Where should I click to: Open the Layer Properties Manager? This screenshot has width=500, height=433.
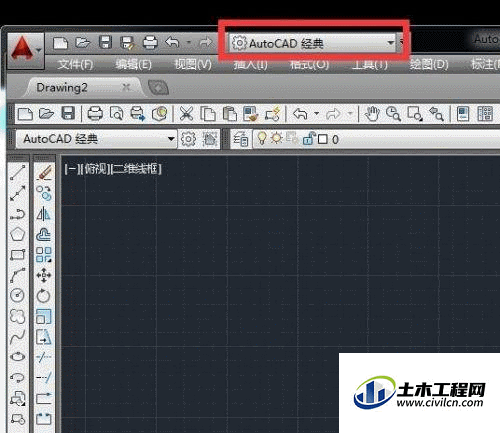click(x=241, y=139)
